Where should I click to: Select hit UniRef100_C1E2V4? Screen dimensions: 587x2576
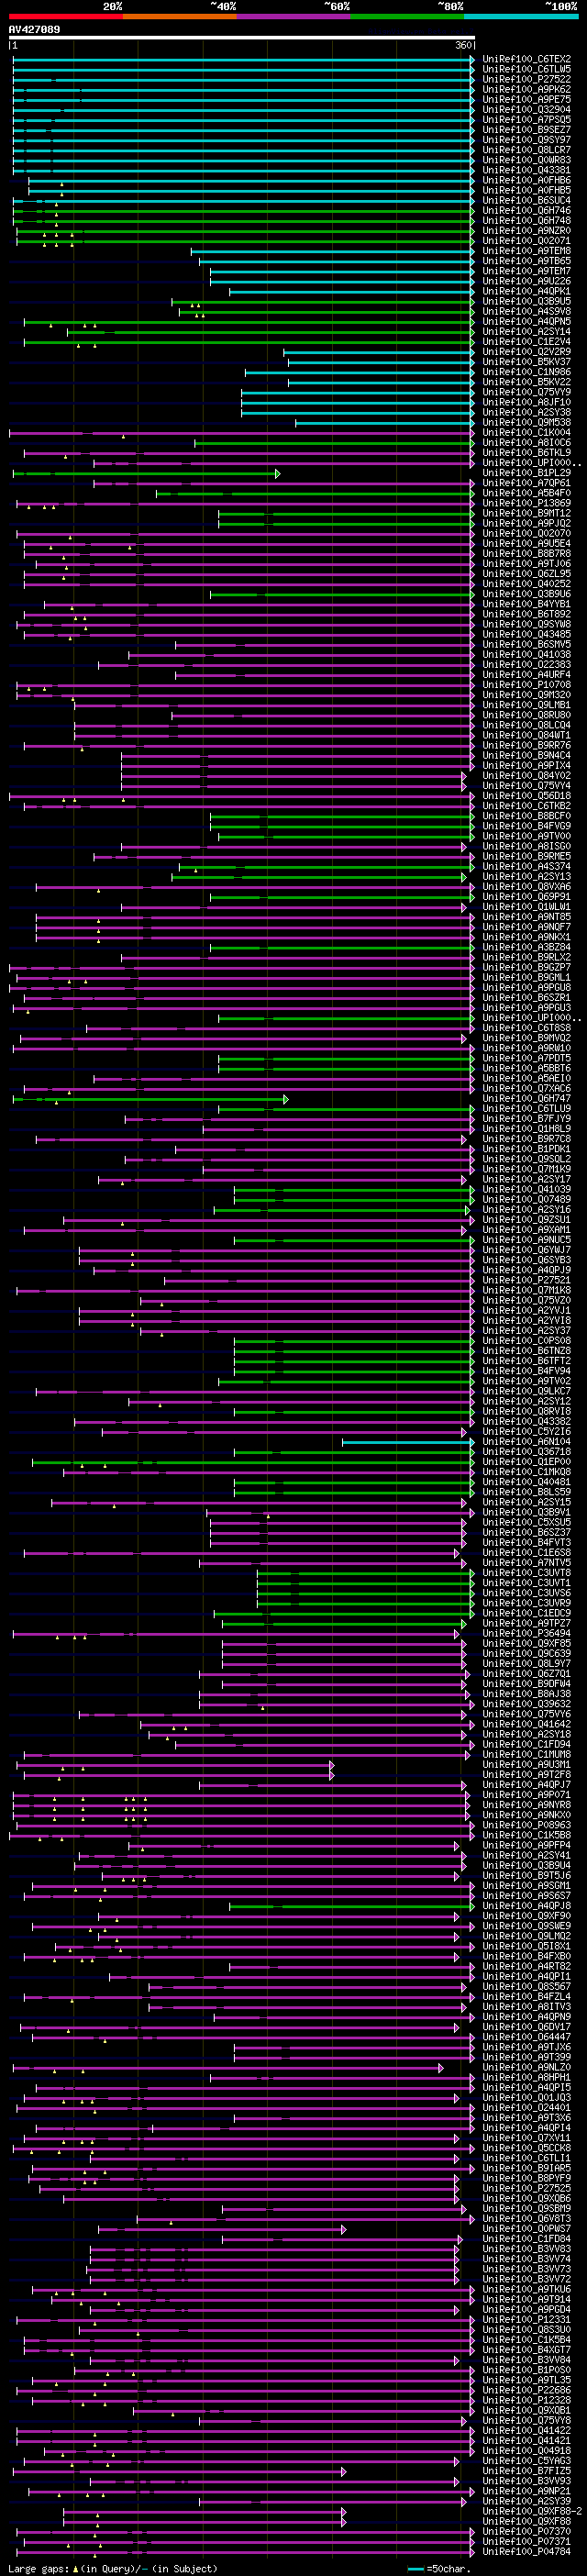527,342
